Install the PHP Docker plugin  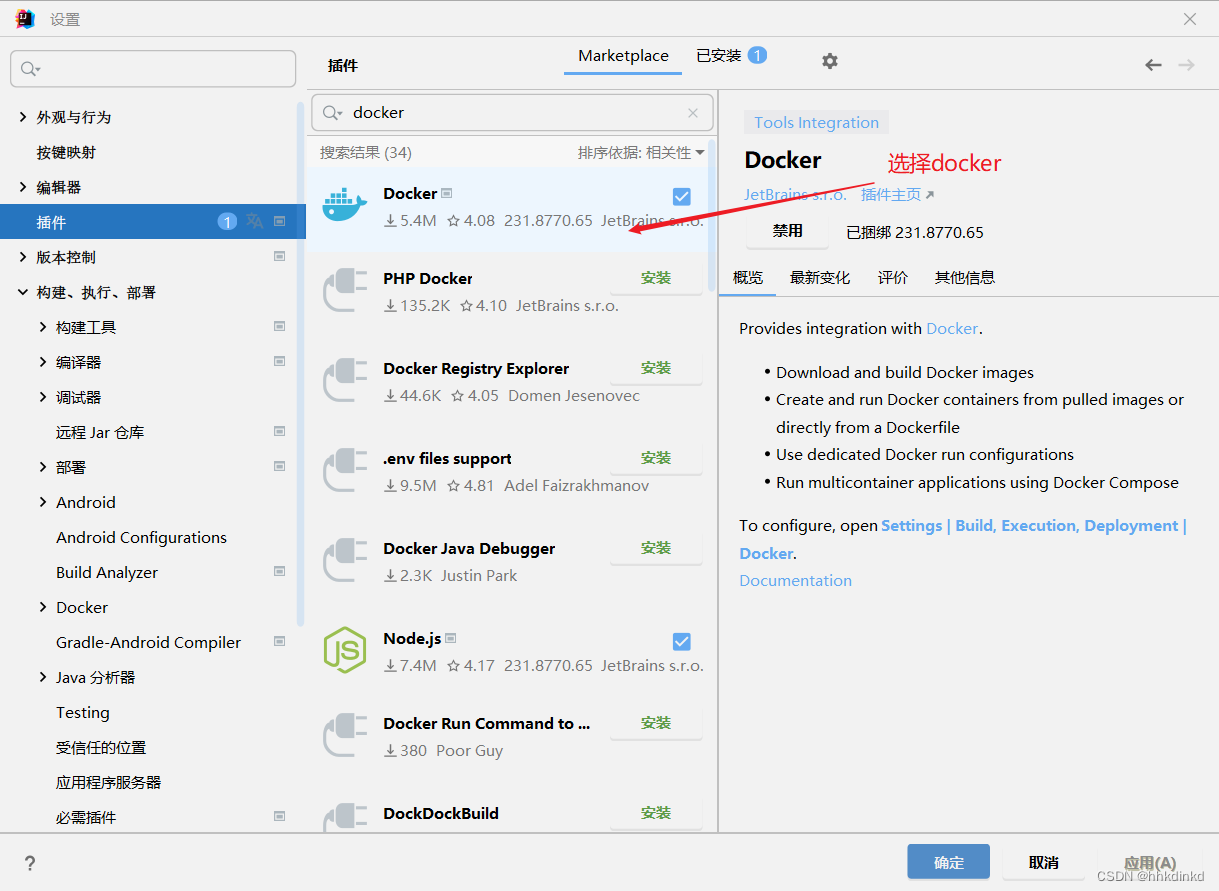tap(656, 278)
